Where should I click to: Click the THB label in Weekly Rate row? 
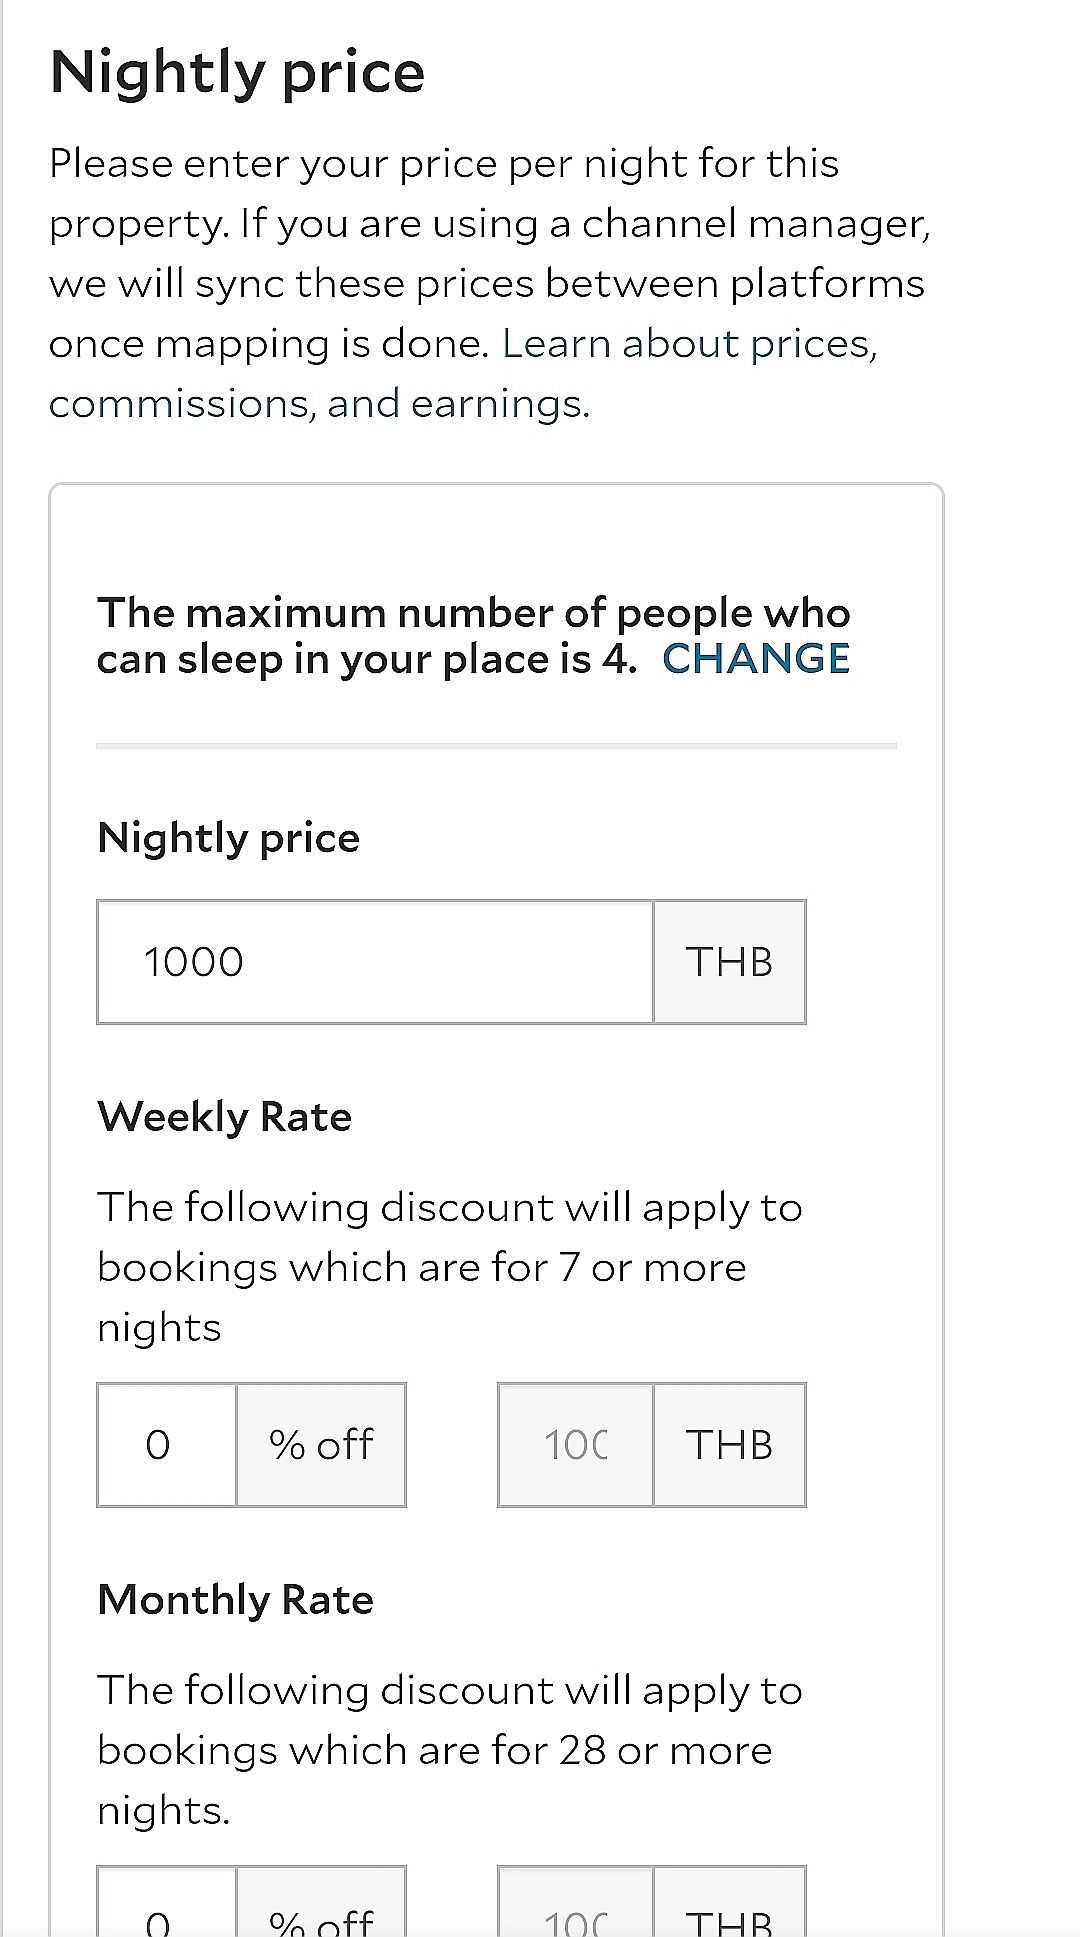729,1445
